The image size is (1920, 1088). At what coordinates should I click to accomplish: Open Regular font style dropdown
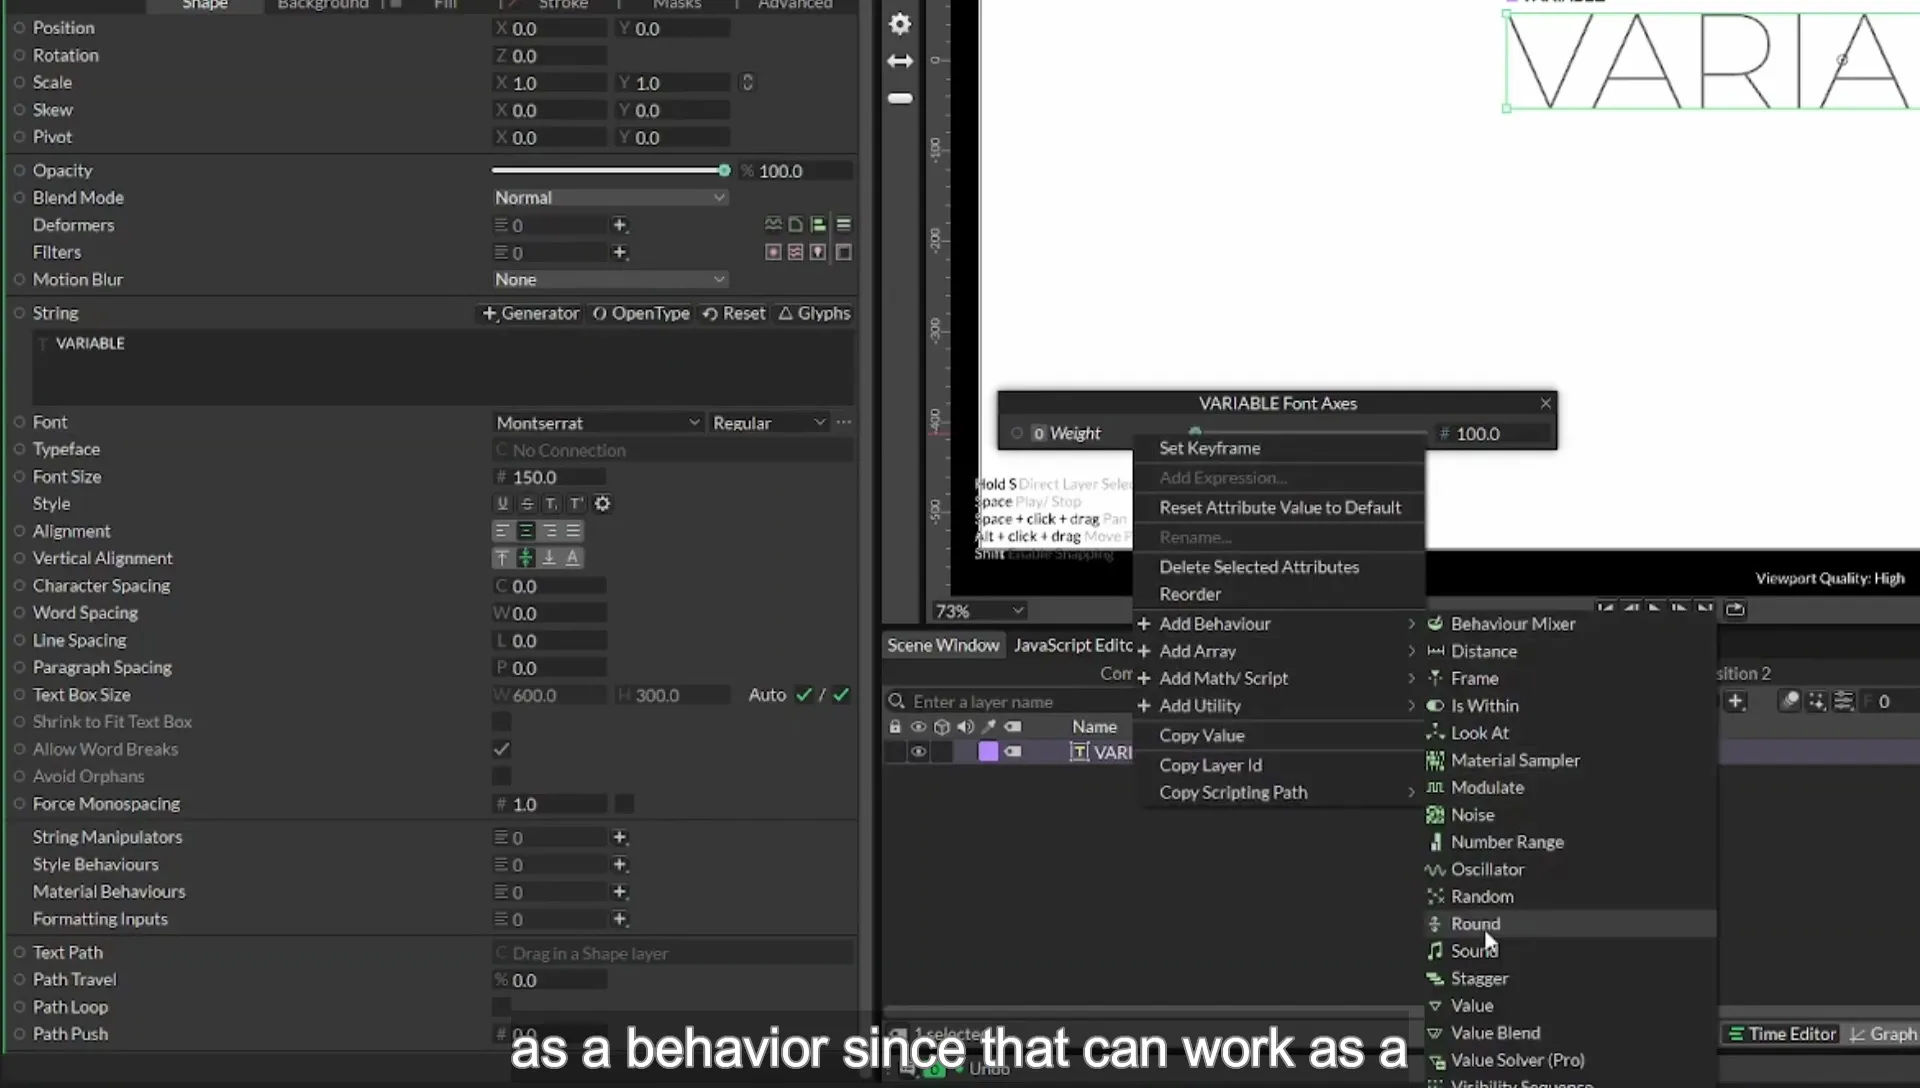point(769,423)
